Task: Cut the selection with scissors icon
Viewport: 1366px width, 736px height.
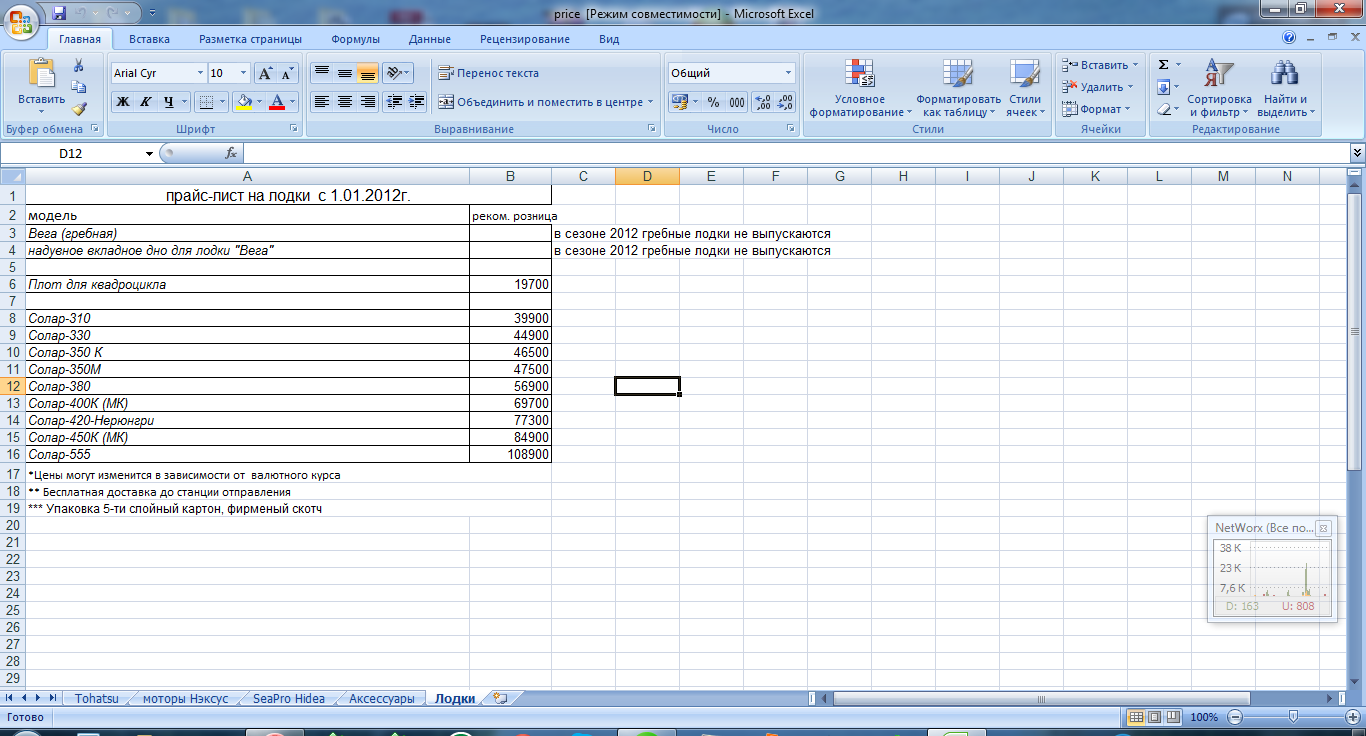Action: tap(79, 65)
